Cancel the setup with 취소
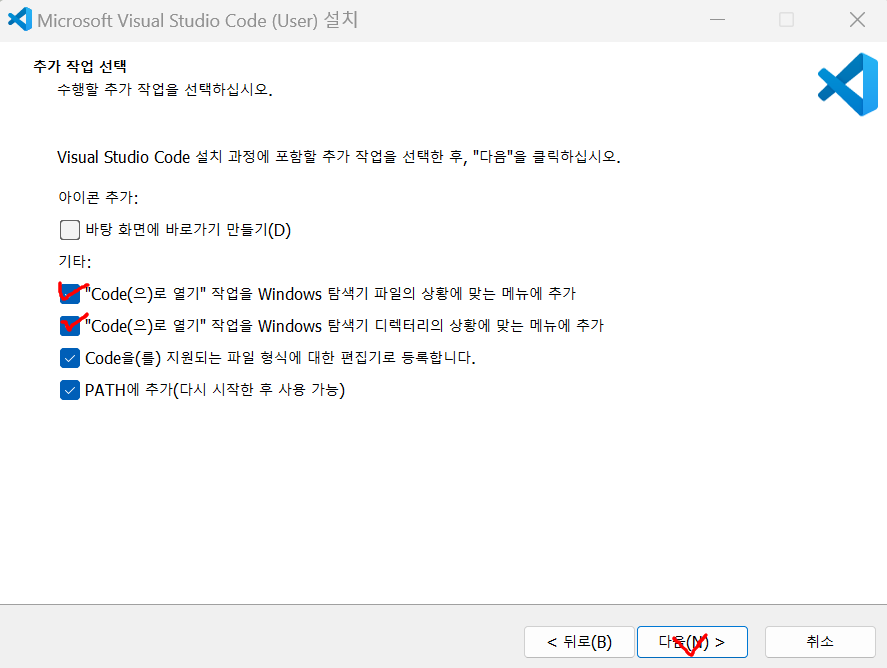The image size is (887, 668). pos(820,642)
